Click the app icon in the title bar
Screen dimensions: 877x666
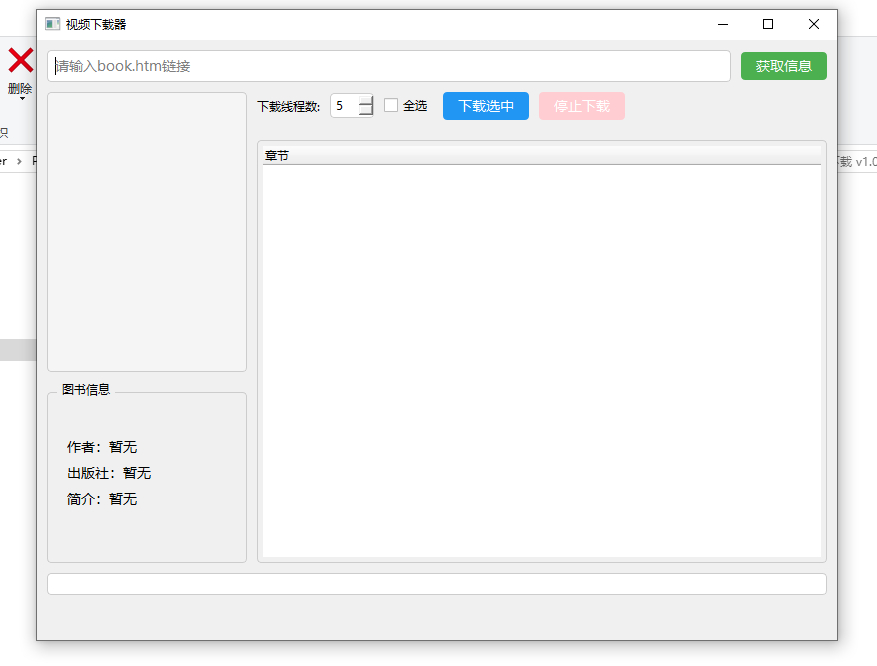click(x=53, y=24)
